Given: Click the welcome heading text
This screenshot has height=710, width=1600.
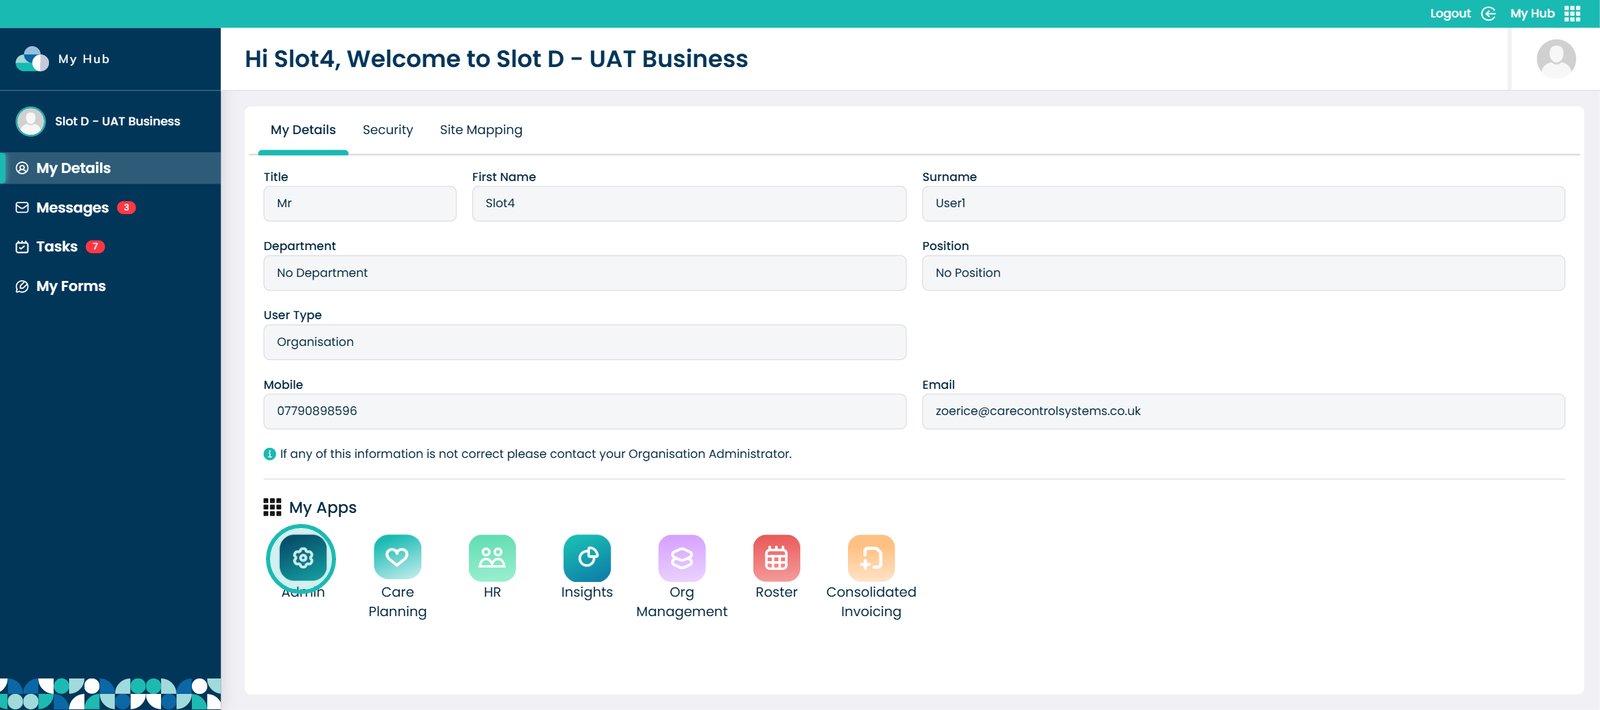Looking at the screenshot, I should coord(496,59).
